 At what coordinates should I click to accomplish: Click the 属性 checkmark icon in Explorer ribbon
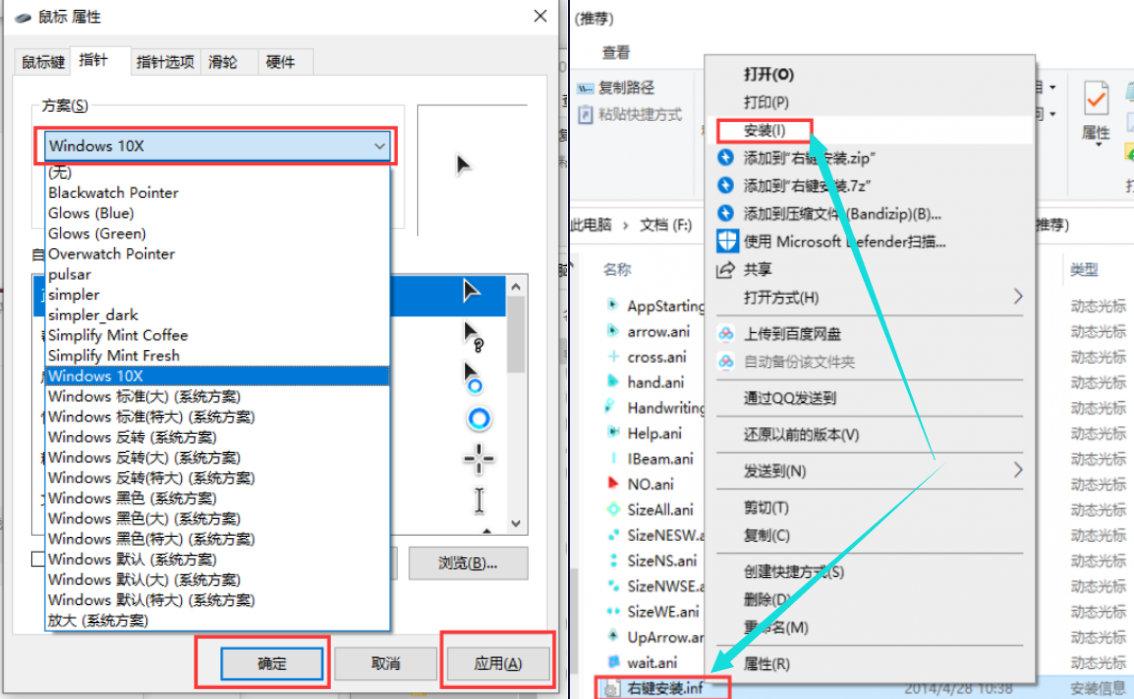(1096, 99)
